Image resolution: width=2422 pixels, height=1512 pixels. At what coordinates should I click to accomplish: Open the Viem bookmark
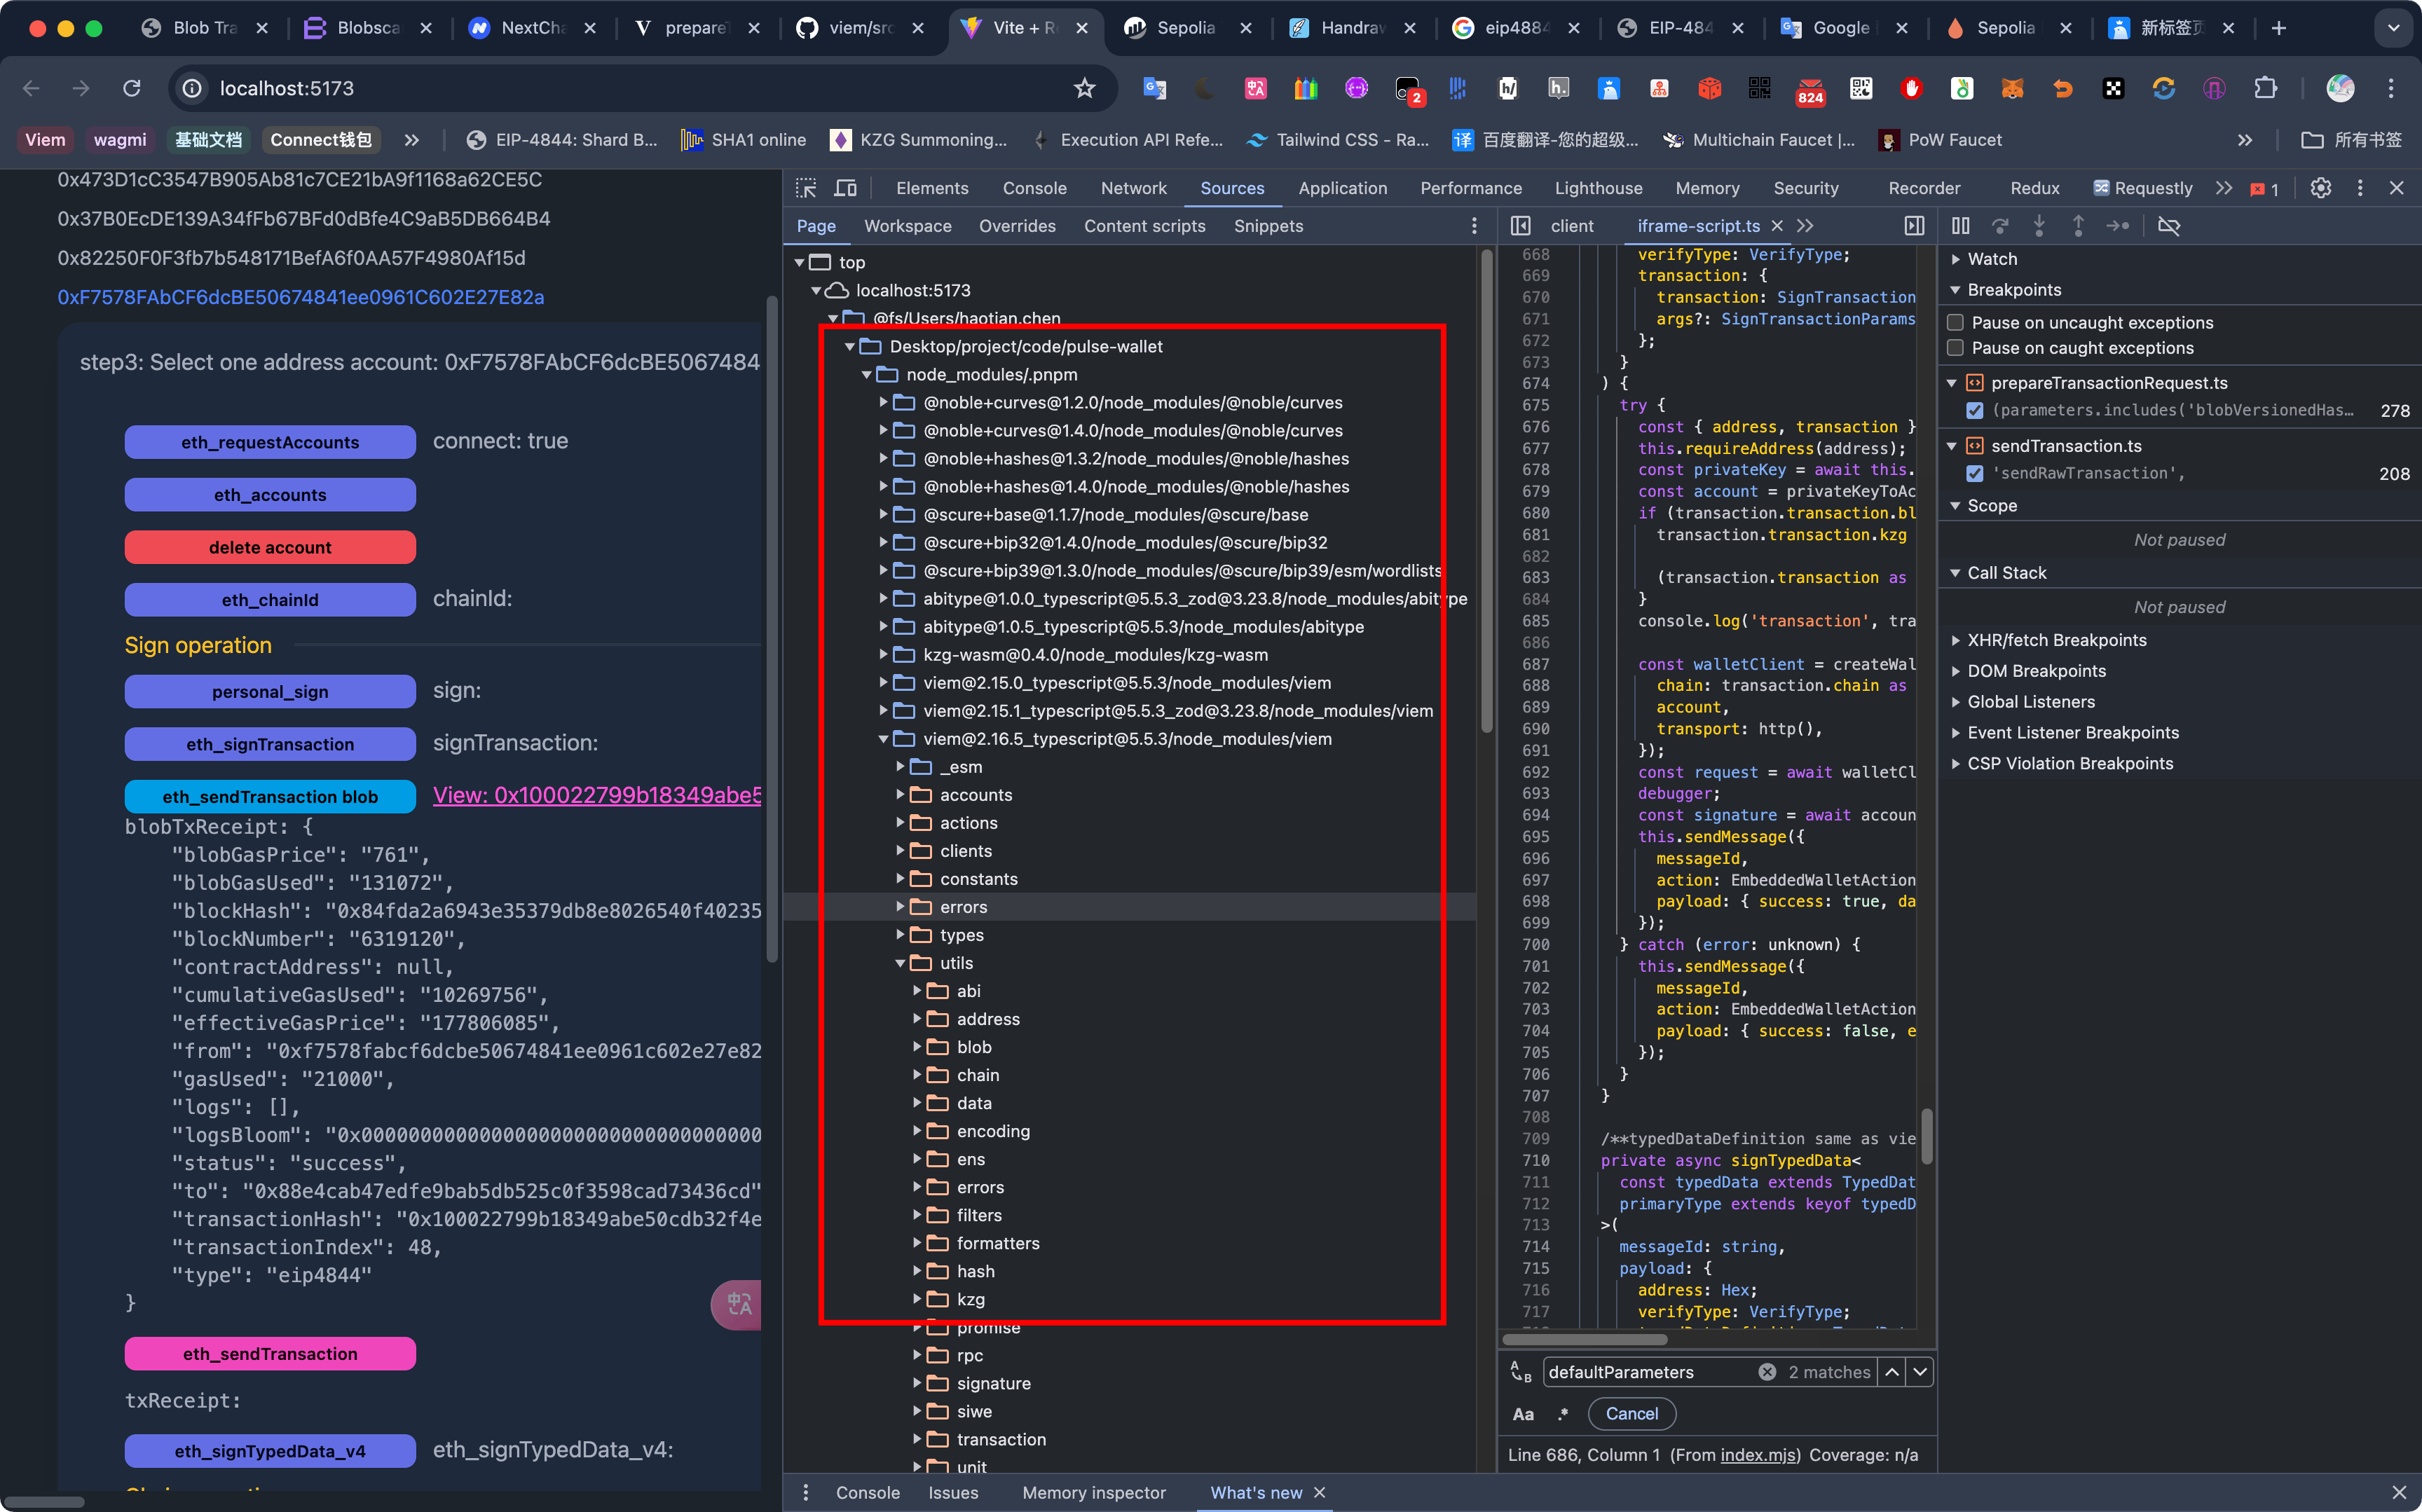coord(45,140)
